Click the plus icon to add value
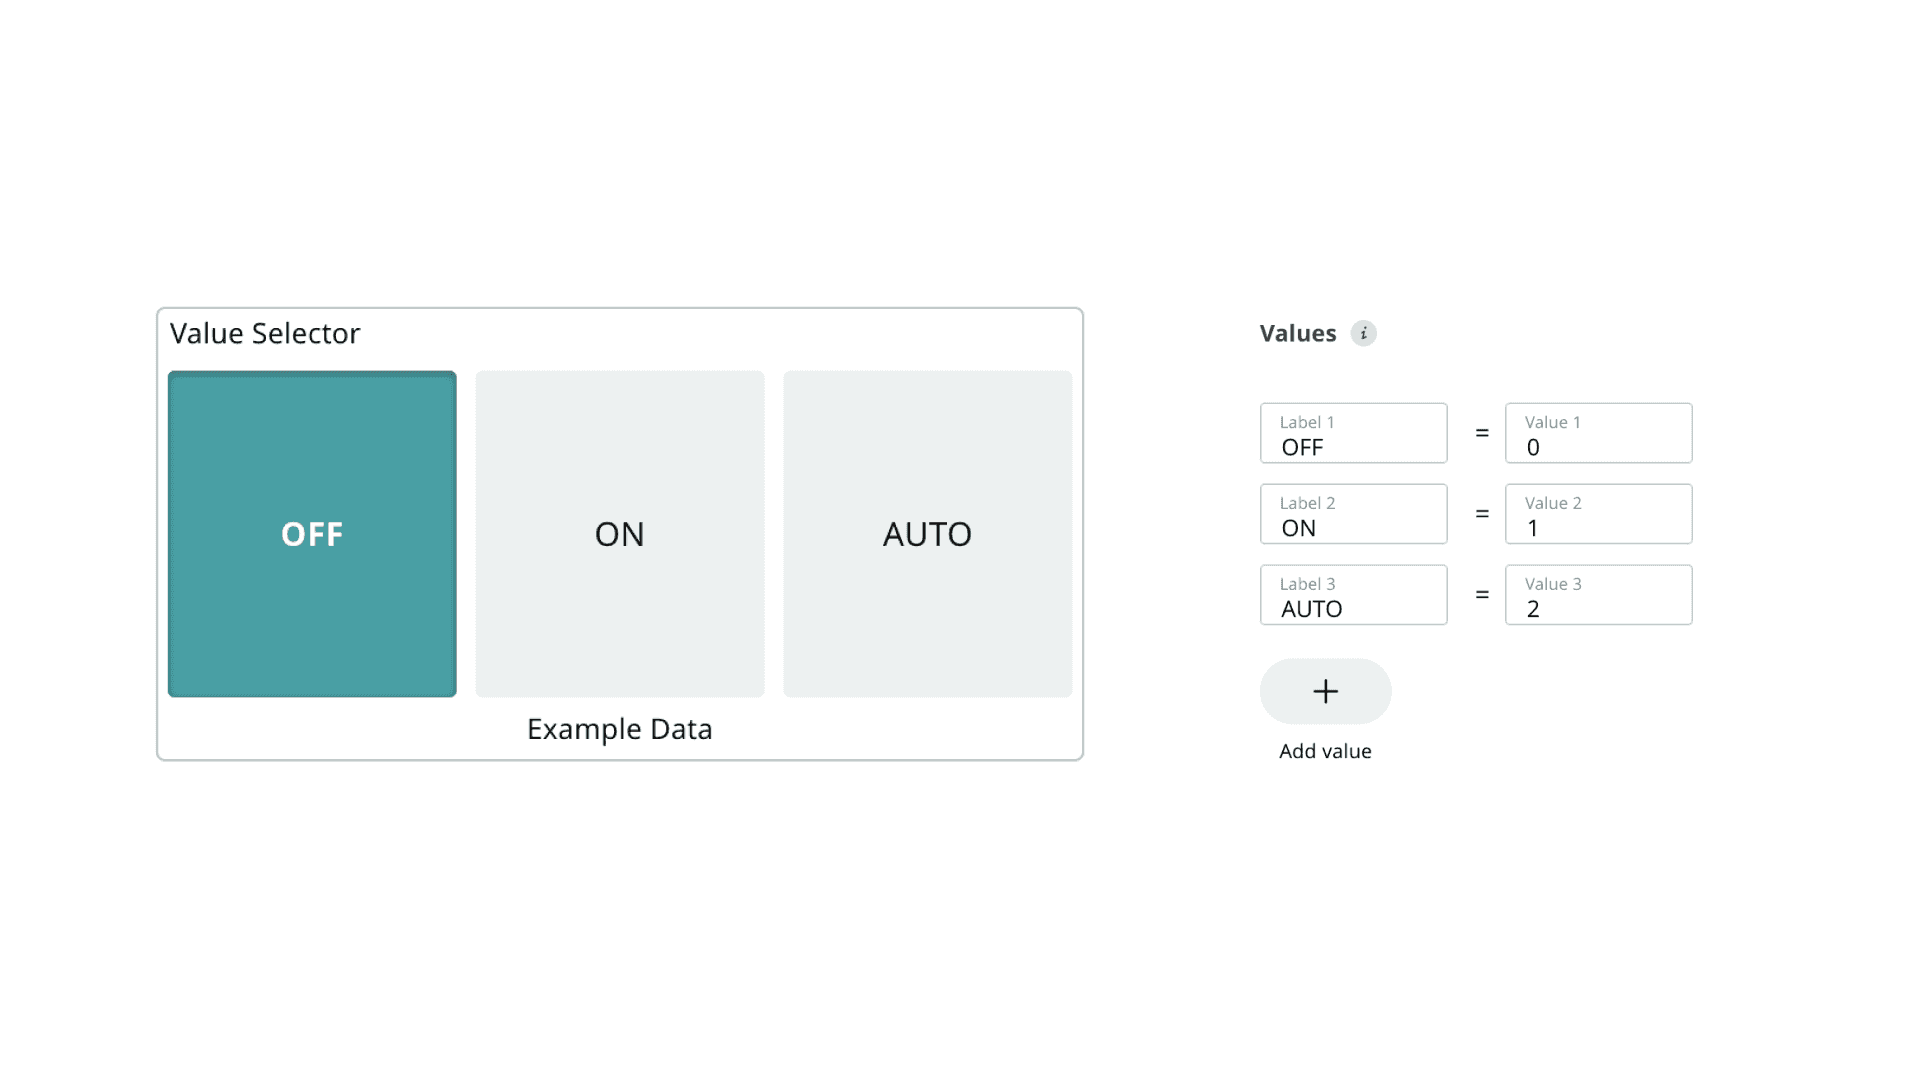Viewport: 1920px width, 1080px height. (1325, 691)
